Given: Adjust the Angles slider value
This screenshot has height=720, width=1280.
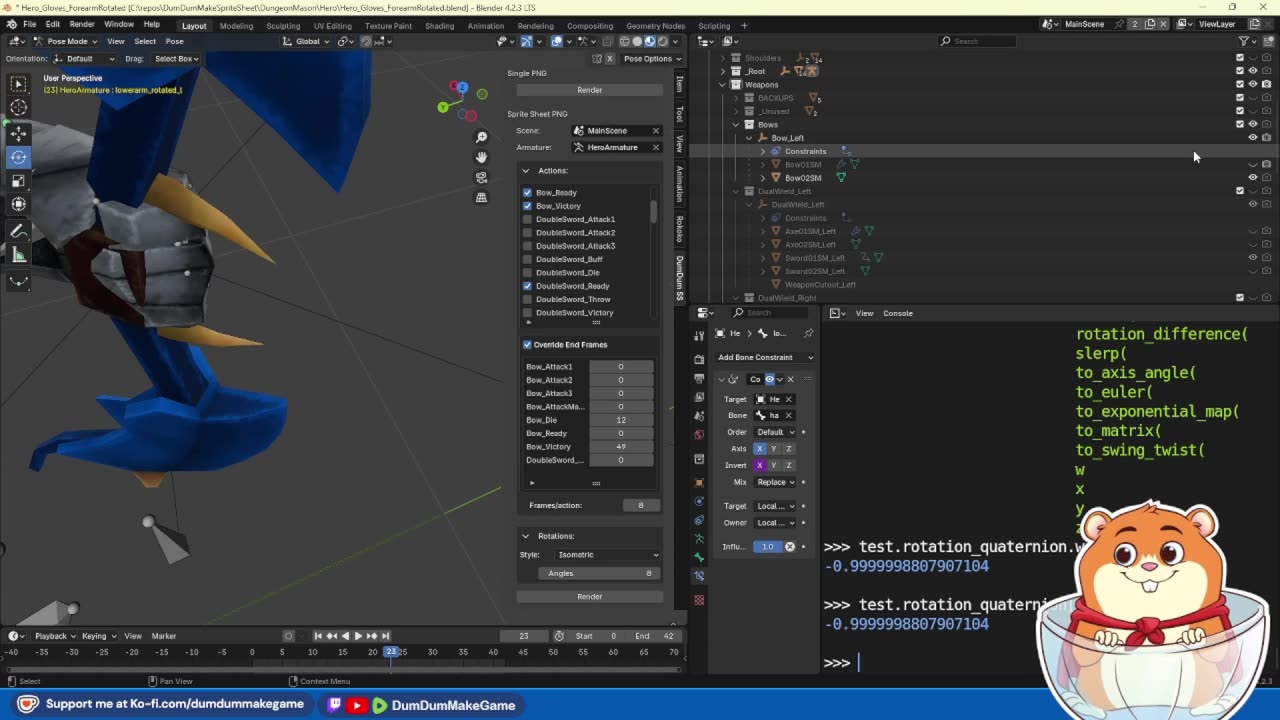Looking at the screenshot, I should (x=599, y=573).
